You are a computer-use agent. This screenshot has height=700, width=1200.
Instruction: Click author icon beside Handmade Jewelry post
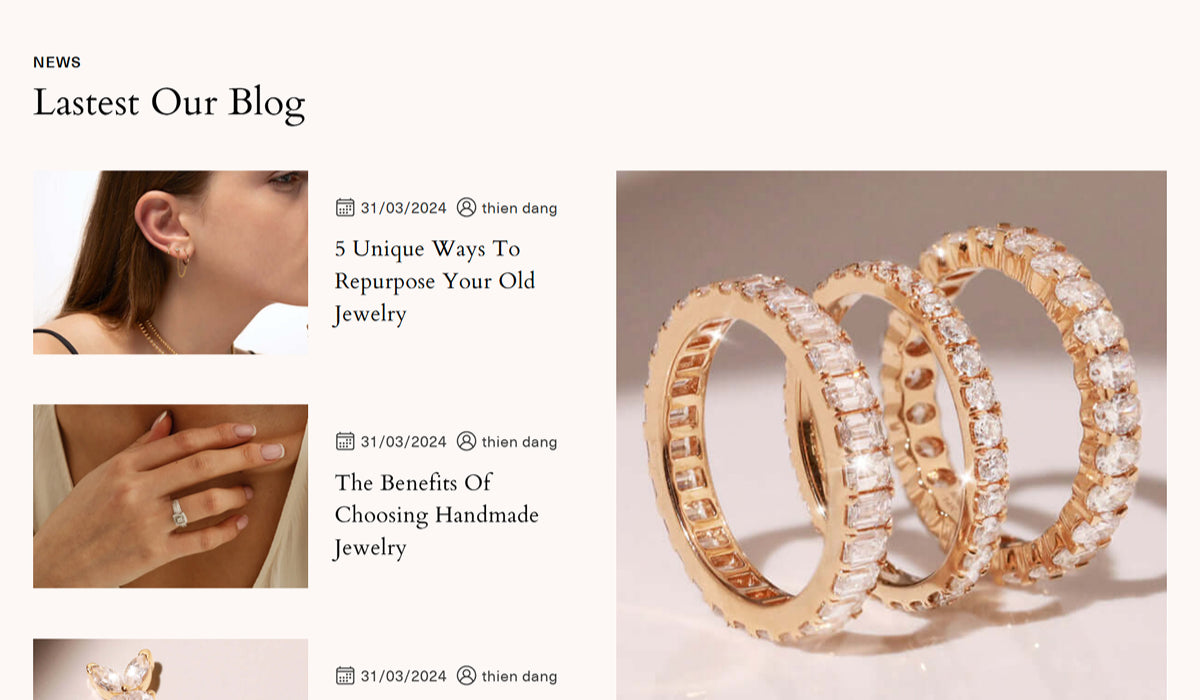pyautogui.click(x=466, y=441)
